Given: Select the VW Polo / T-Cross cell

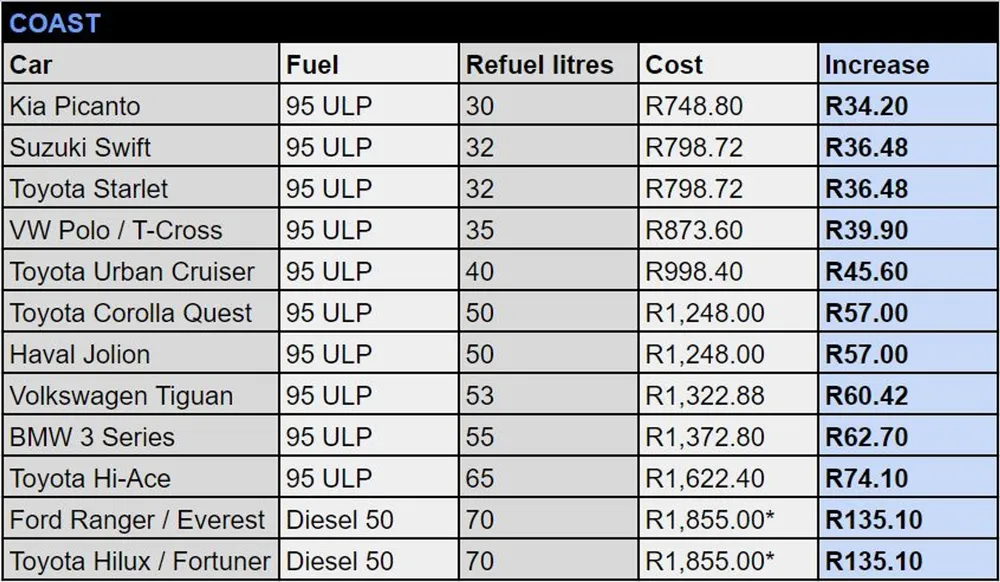Looking at the screenshot, I should 116,230.
